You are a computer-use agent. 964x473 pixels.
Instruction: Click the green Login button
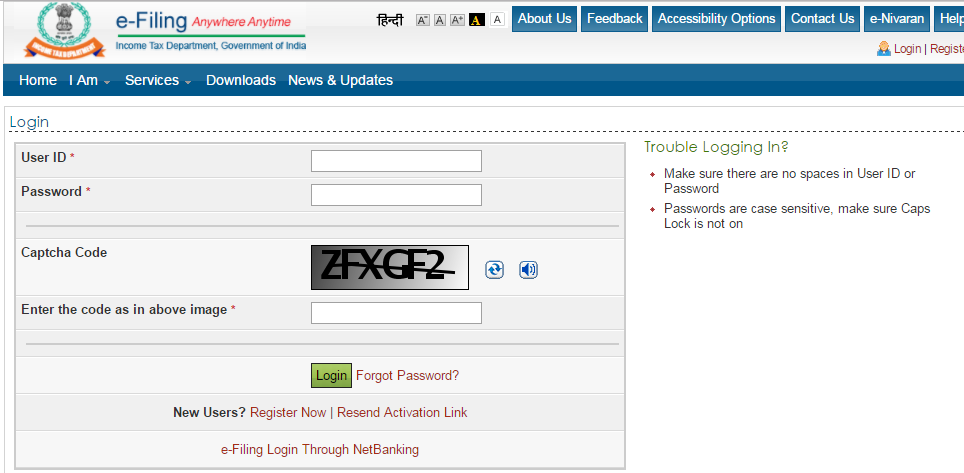(x=331, y=375)
